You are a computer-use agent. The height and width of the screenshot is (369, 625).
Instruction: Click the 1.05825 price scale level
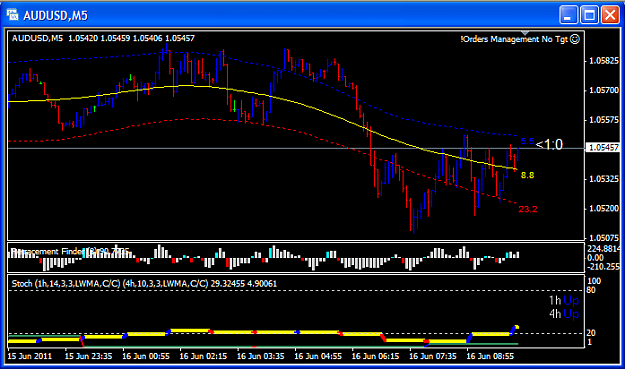tap(604, 61)
